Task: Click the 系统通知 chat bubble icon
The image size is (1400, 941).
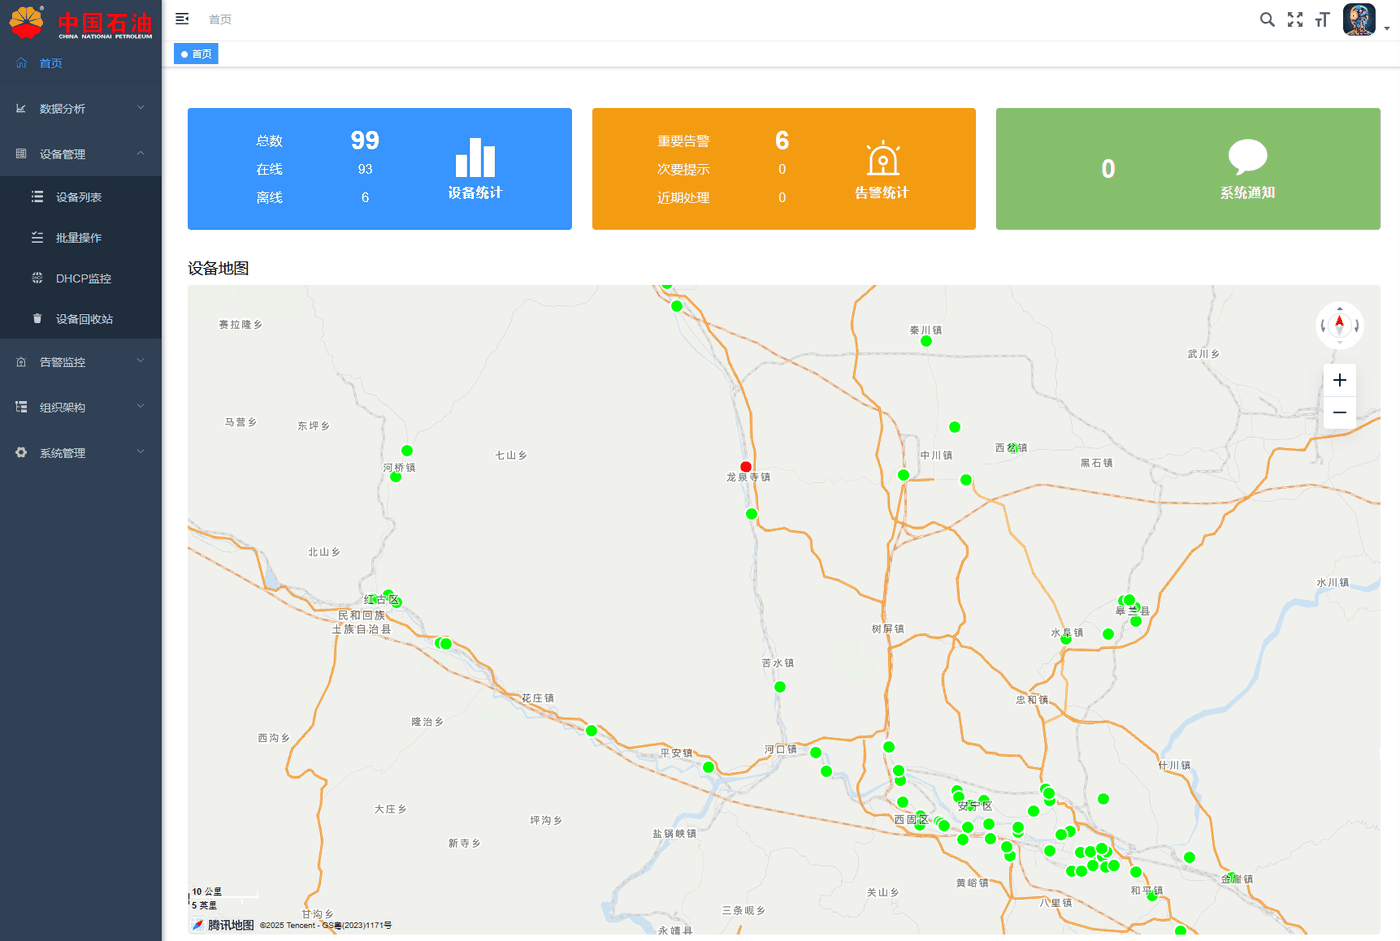Action: click(x=1247, y=157)
